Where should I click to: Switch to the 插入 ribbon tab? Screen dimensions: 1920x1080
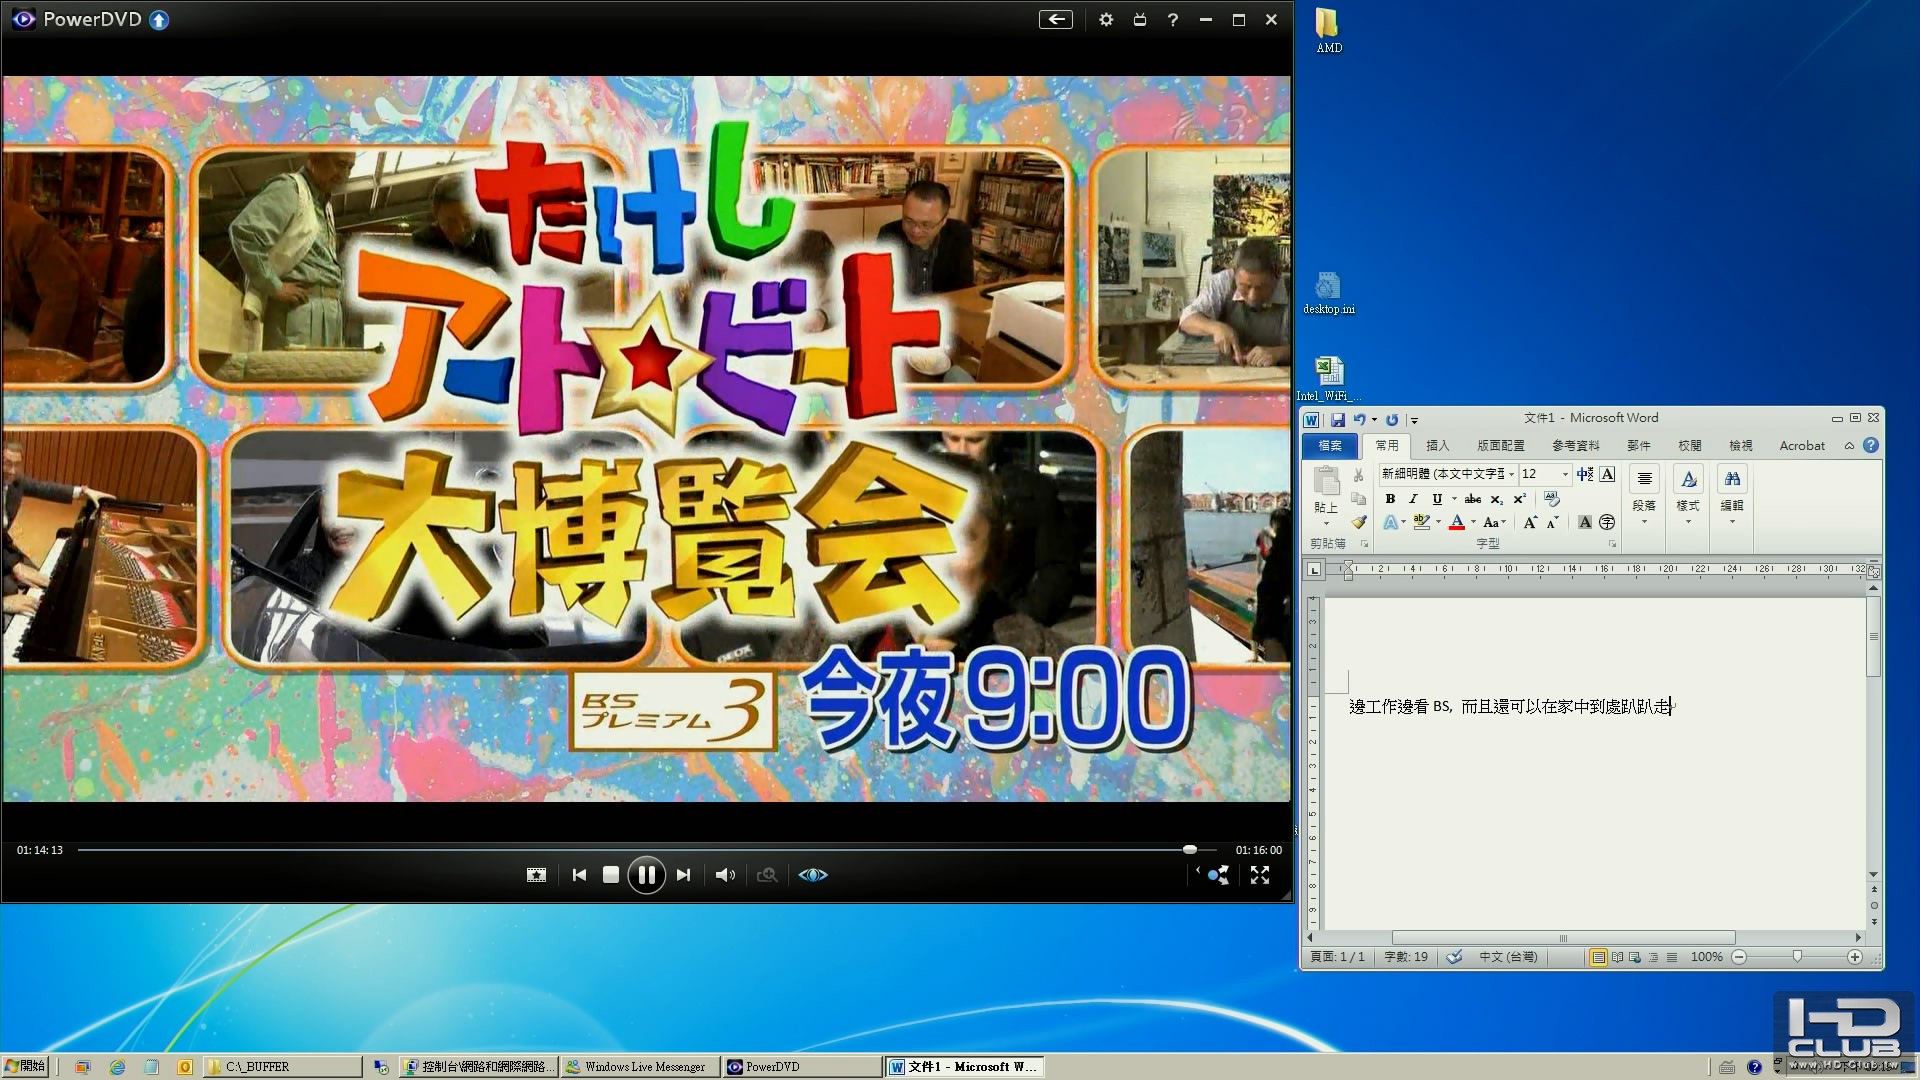pyautogui.click(x=1437, y=446)
